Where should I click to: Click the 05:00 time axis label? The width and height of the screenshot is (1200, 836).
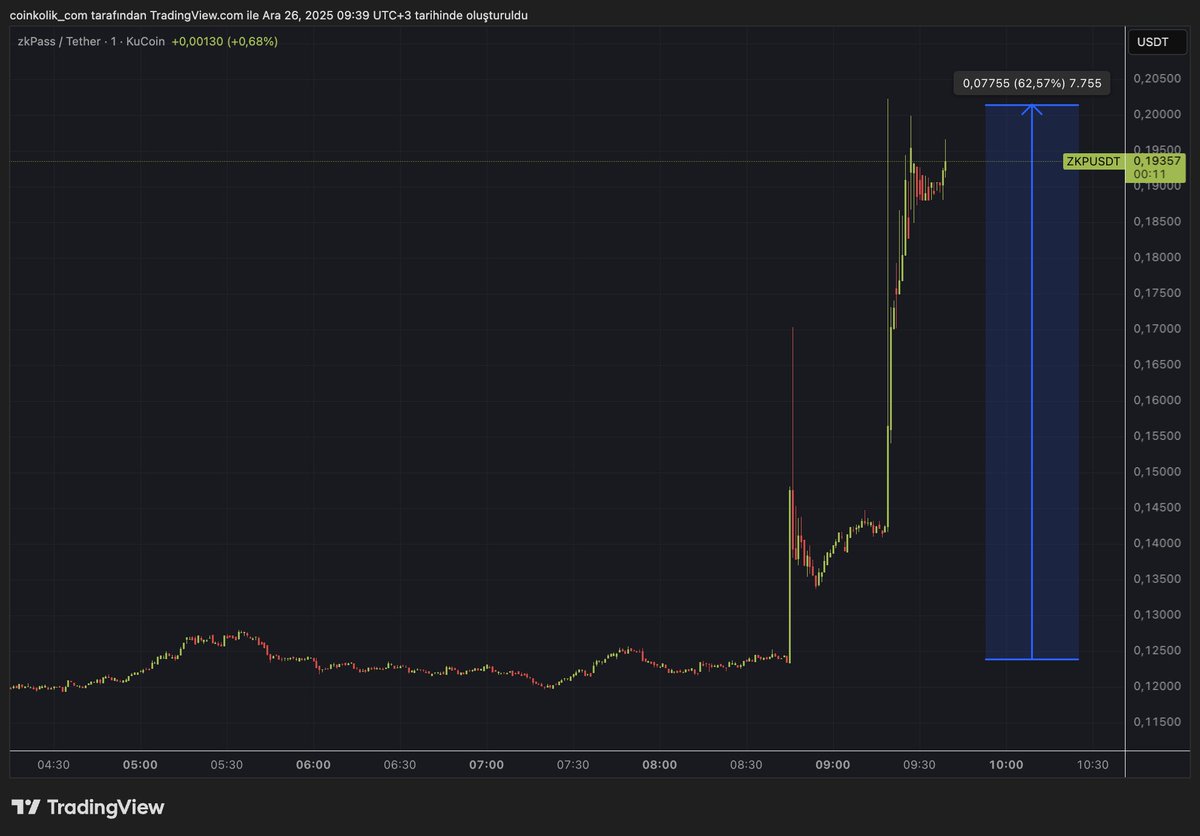click(140, 765)
